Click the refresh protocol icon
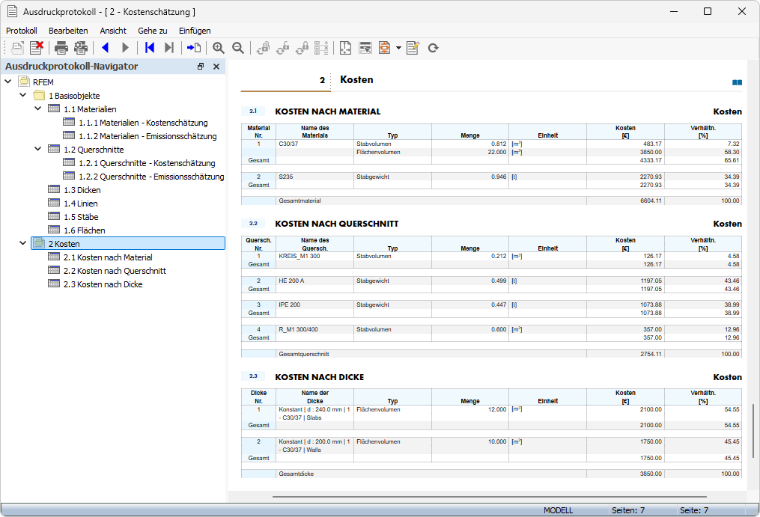Image resolution: width=760 pixels, height=517 pixels. tap(433, 47)
